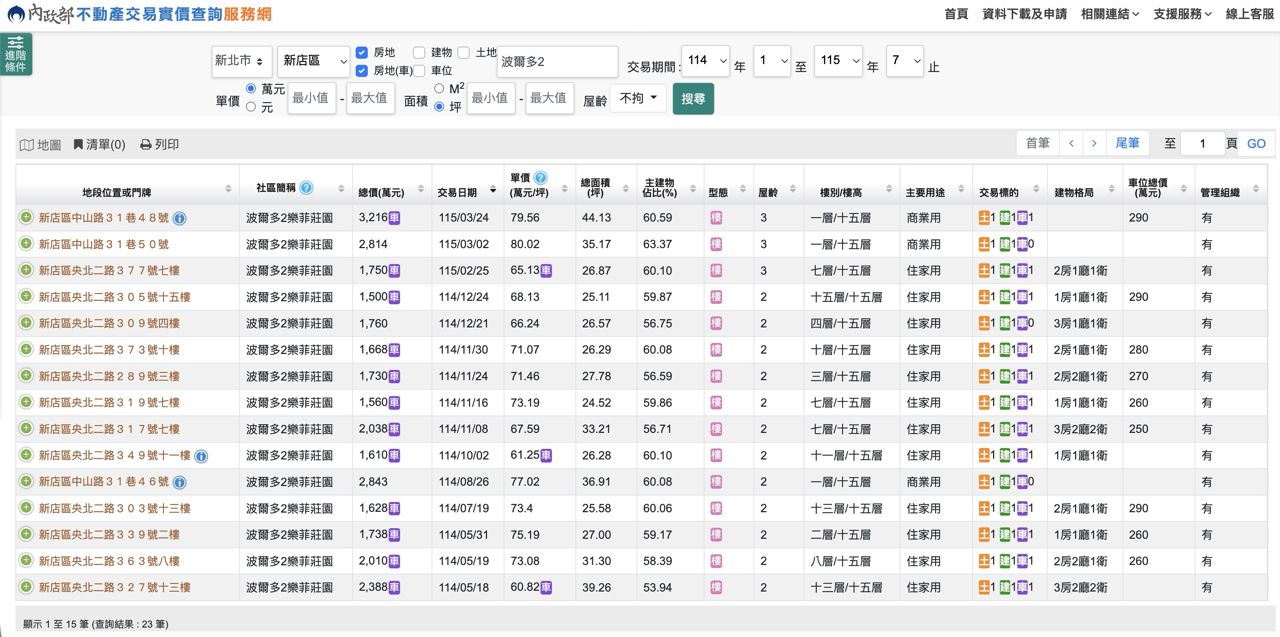This screenshot has height=637, width=1280.
Task: Expand 支援服務 menu
Action: [x=1182, y=14]
